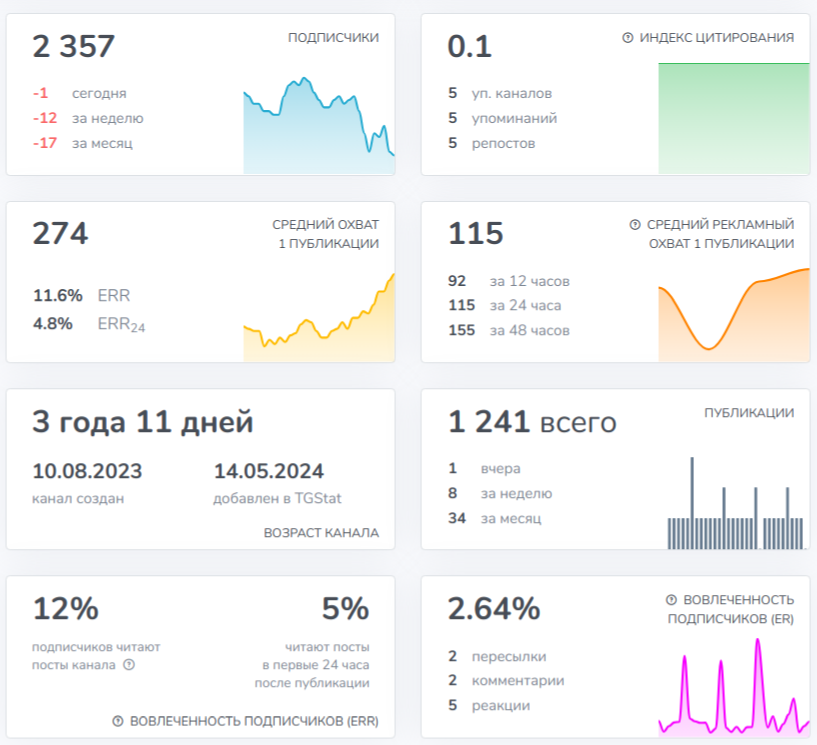
Task: Click '115 за 24 часа' row
Action: (x=504, y=305)
